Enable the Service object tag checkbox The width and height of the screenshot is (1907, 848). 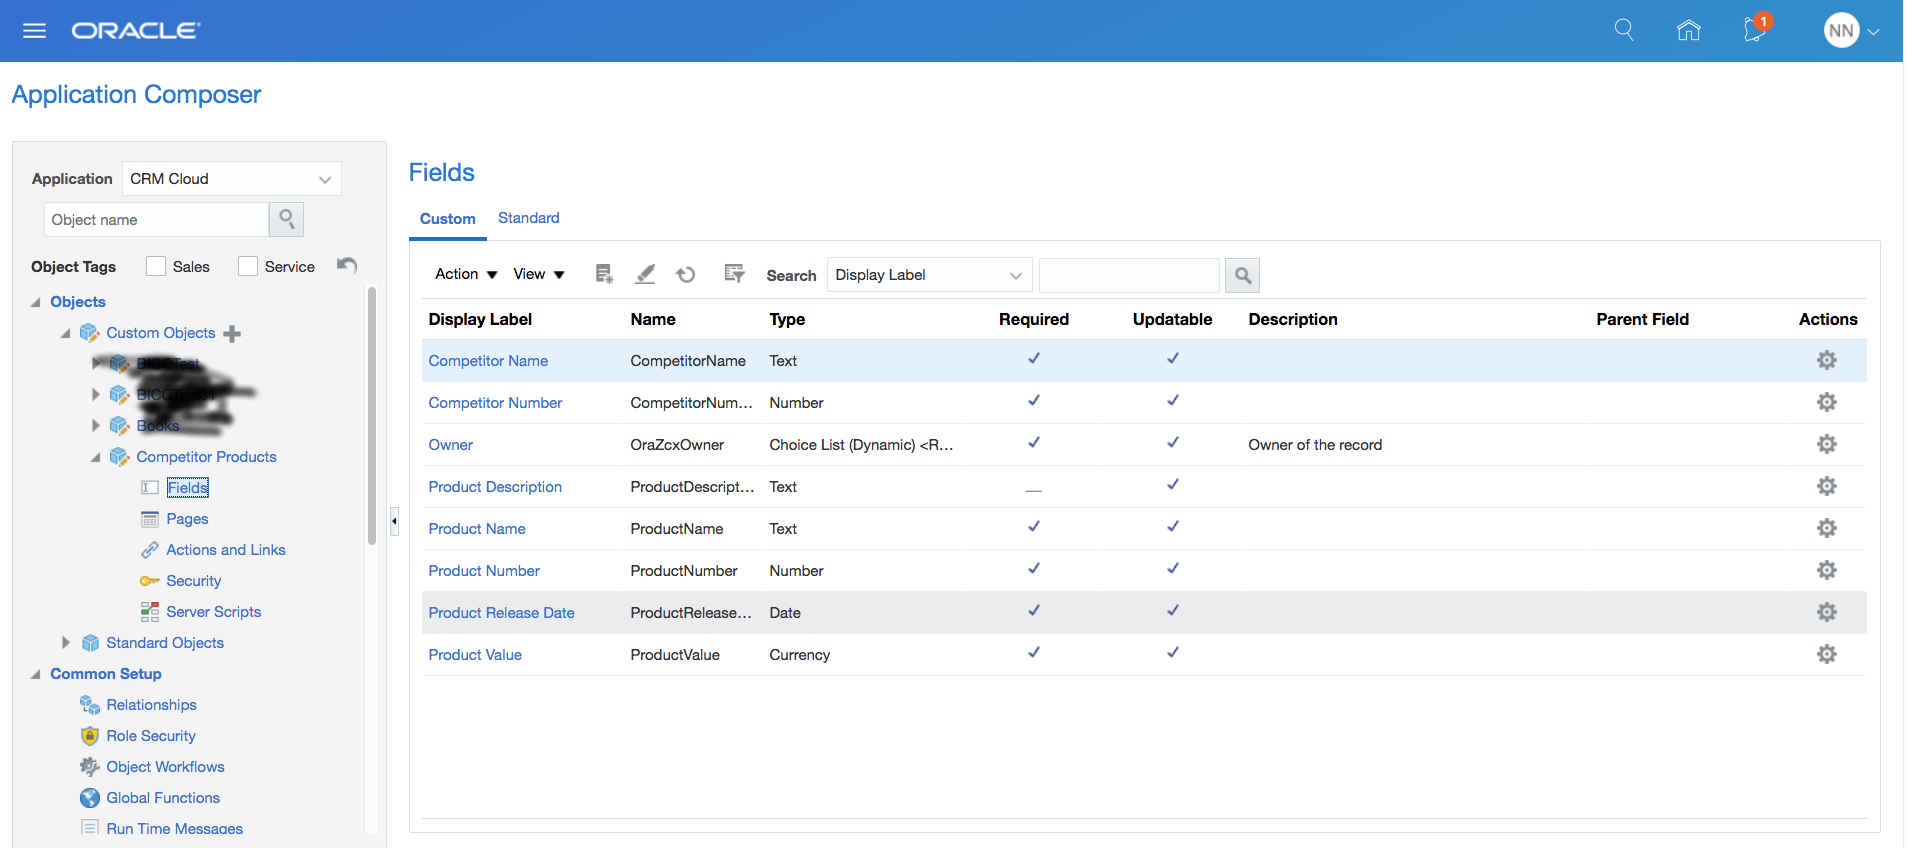(248, 266)
